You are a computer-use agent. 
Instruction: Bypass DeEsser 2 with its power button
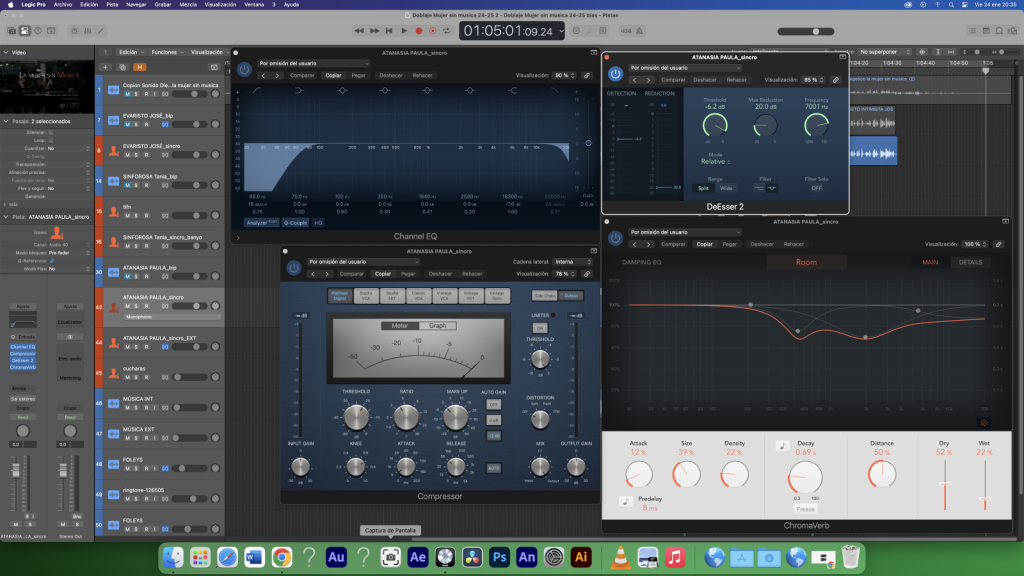coord(615,74)
